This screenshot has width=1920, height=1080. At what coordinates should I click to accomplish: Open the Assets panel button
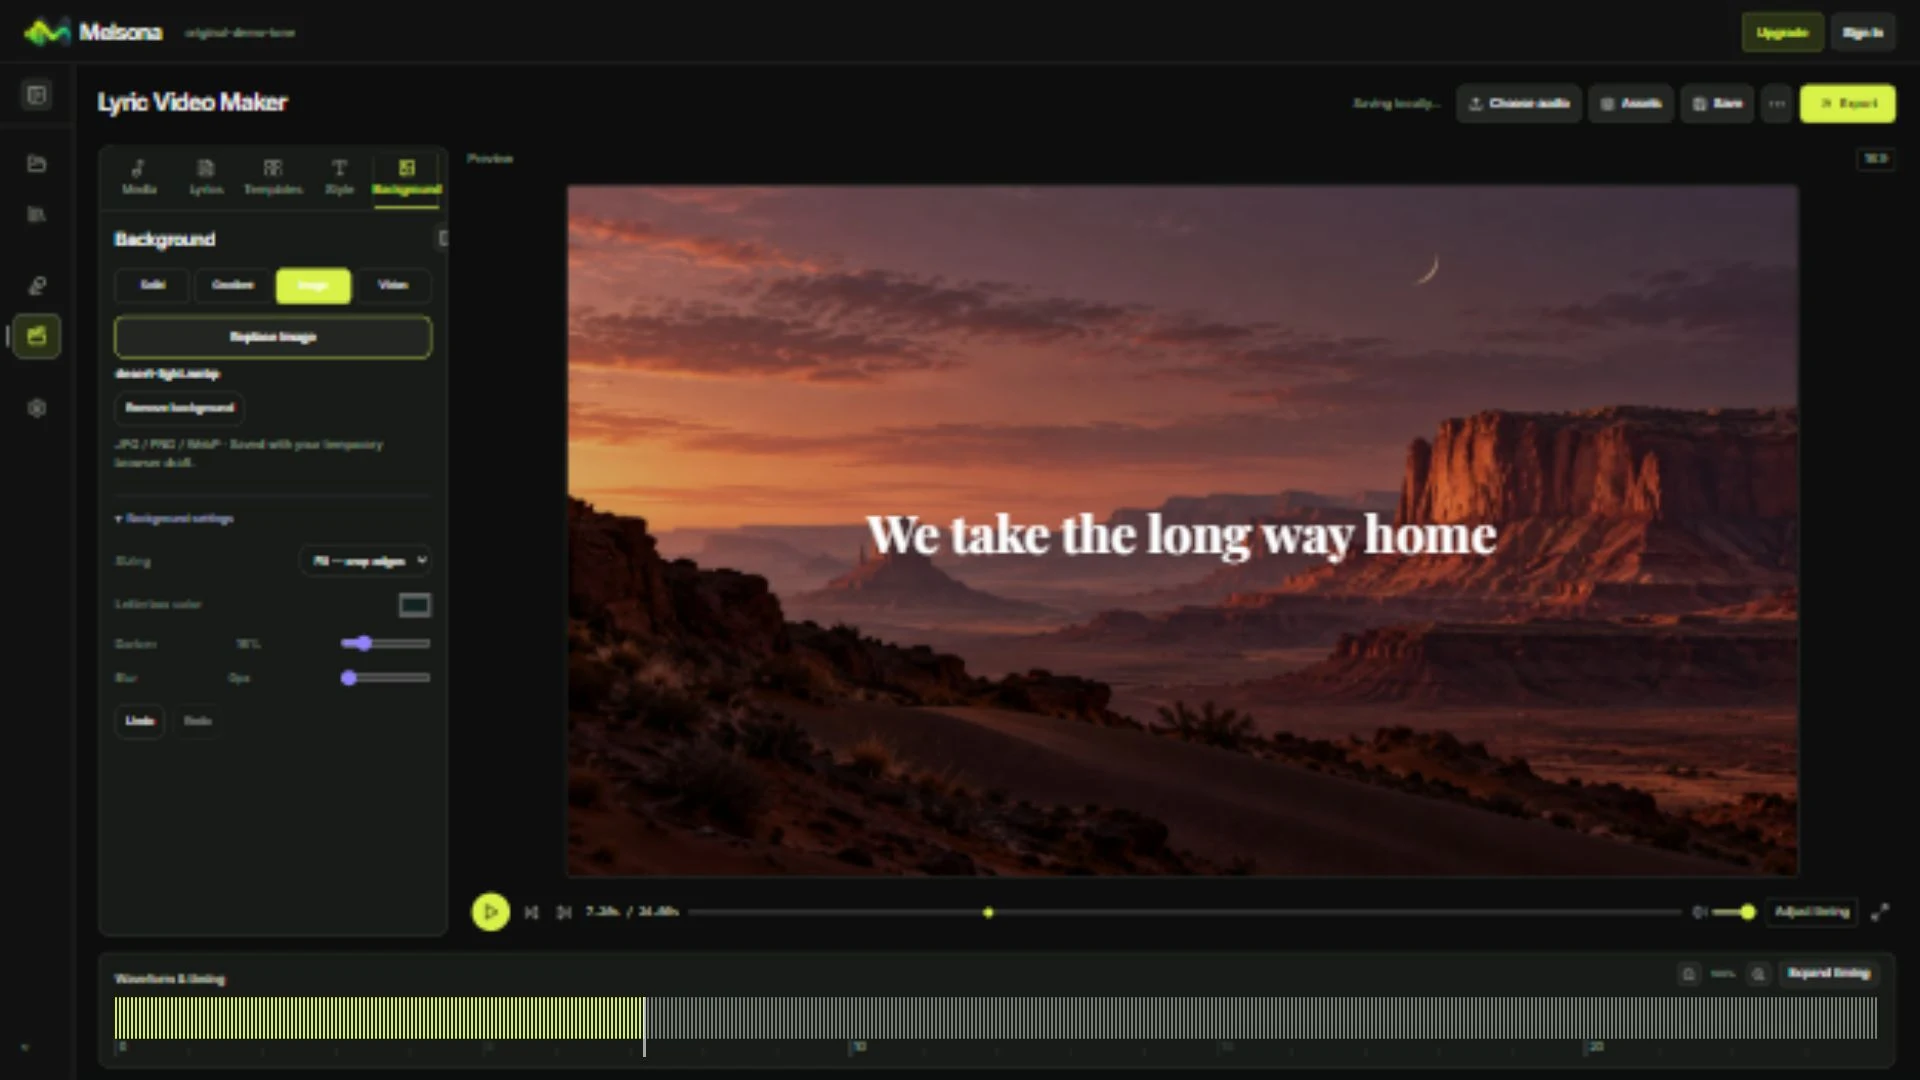click(x=1630, y=104)
